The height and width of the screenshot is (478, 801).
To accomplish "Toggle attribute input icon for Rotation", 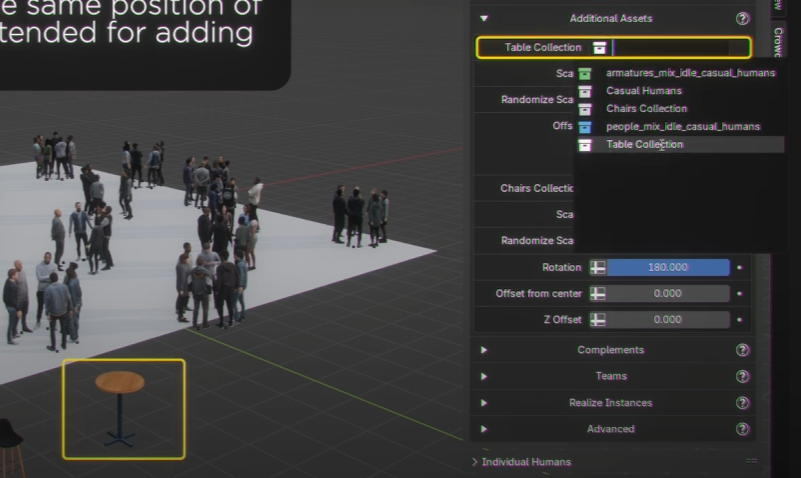I will pyautogui.click(x=598, y=268).
